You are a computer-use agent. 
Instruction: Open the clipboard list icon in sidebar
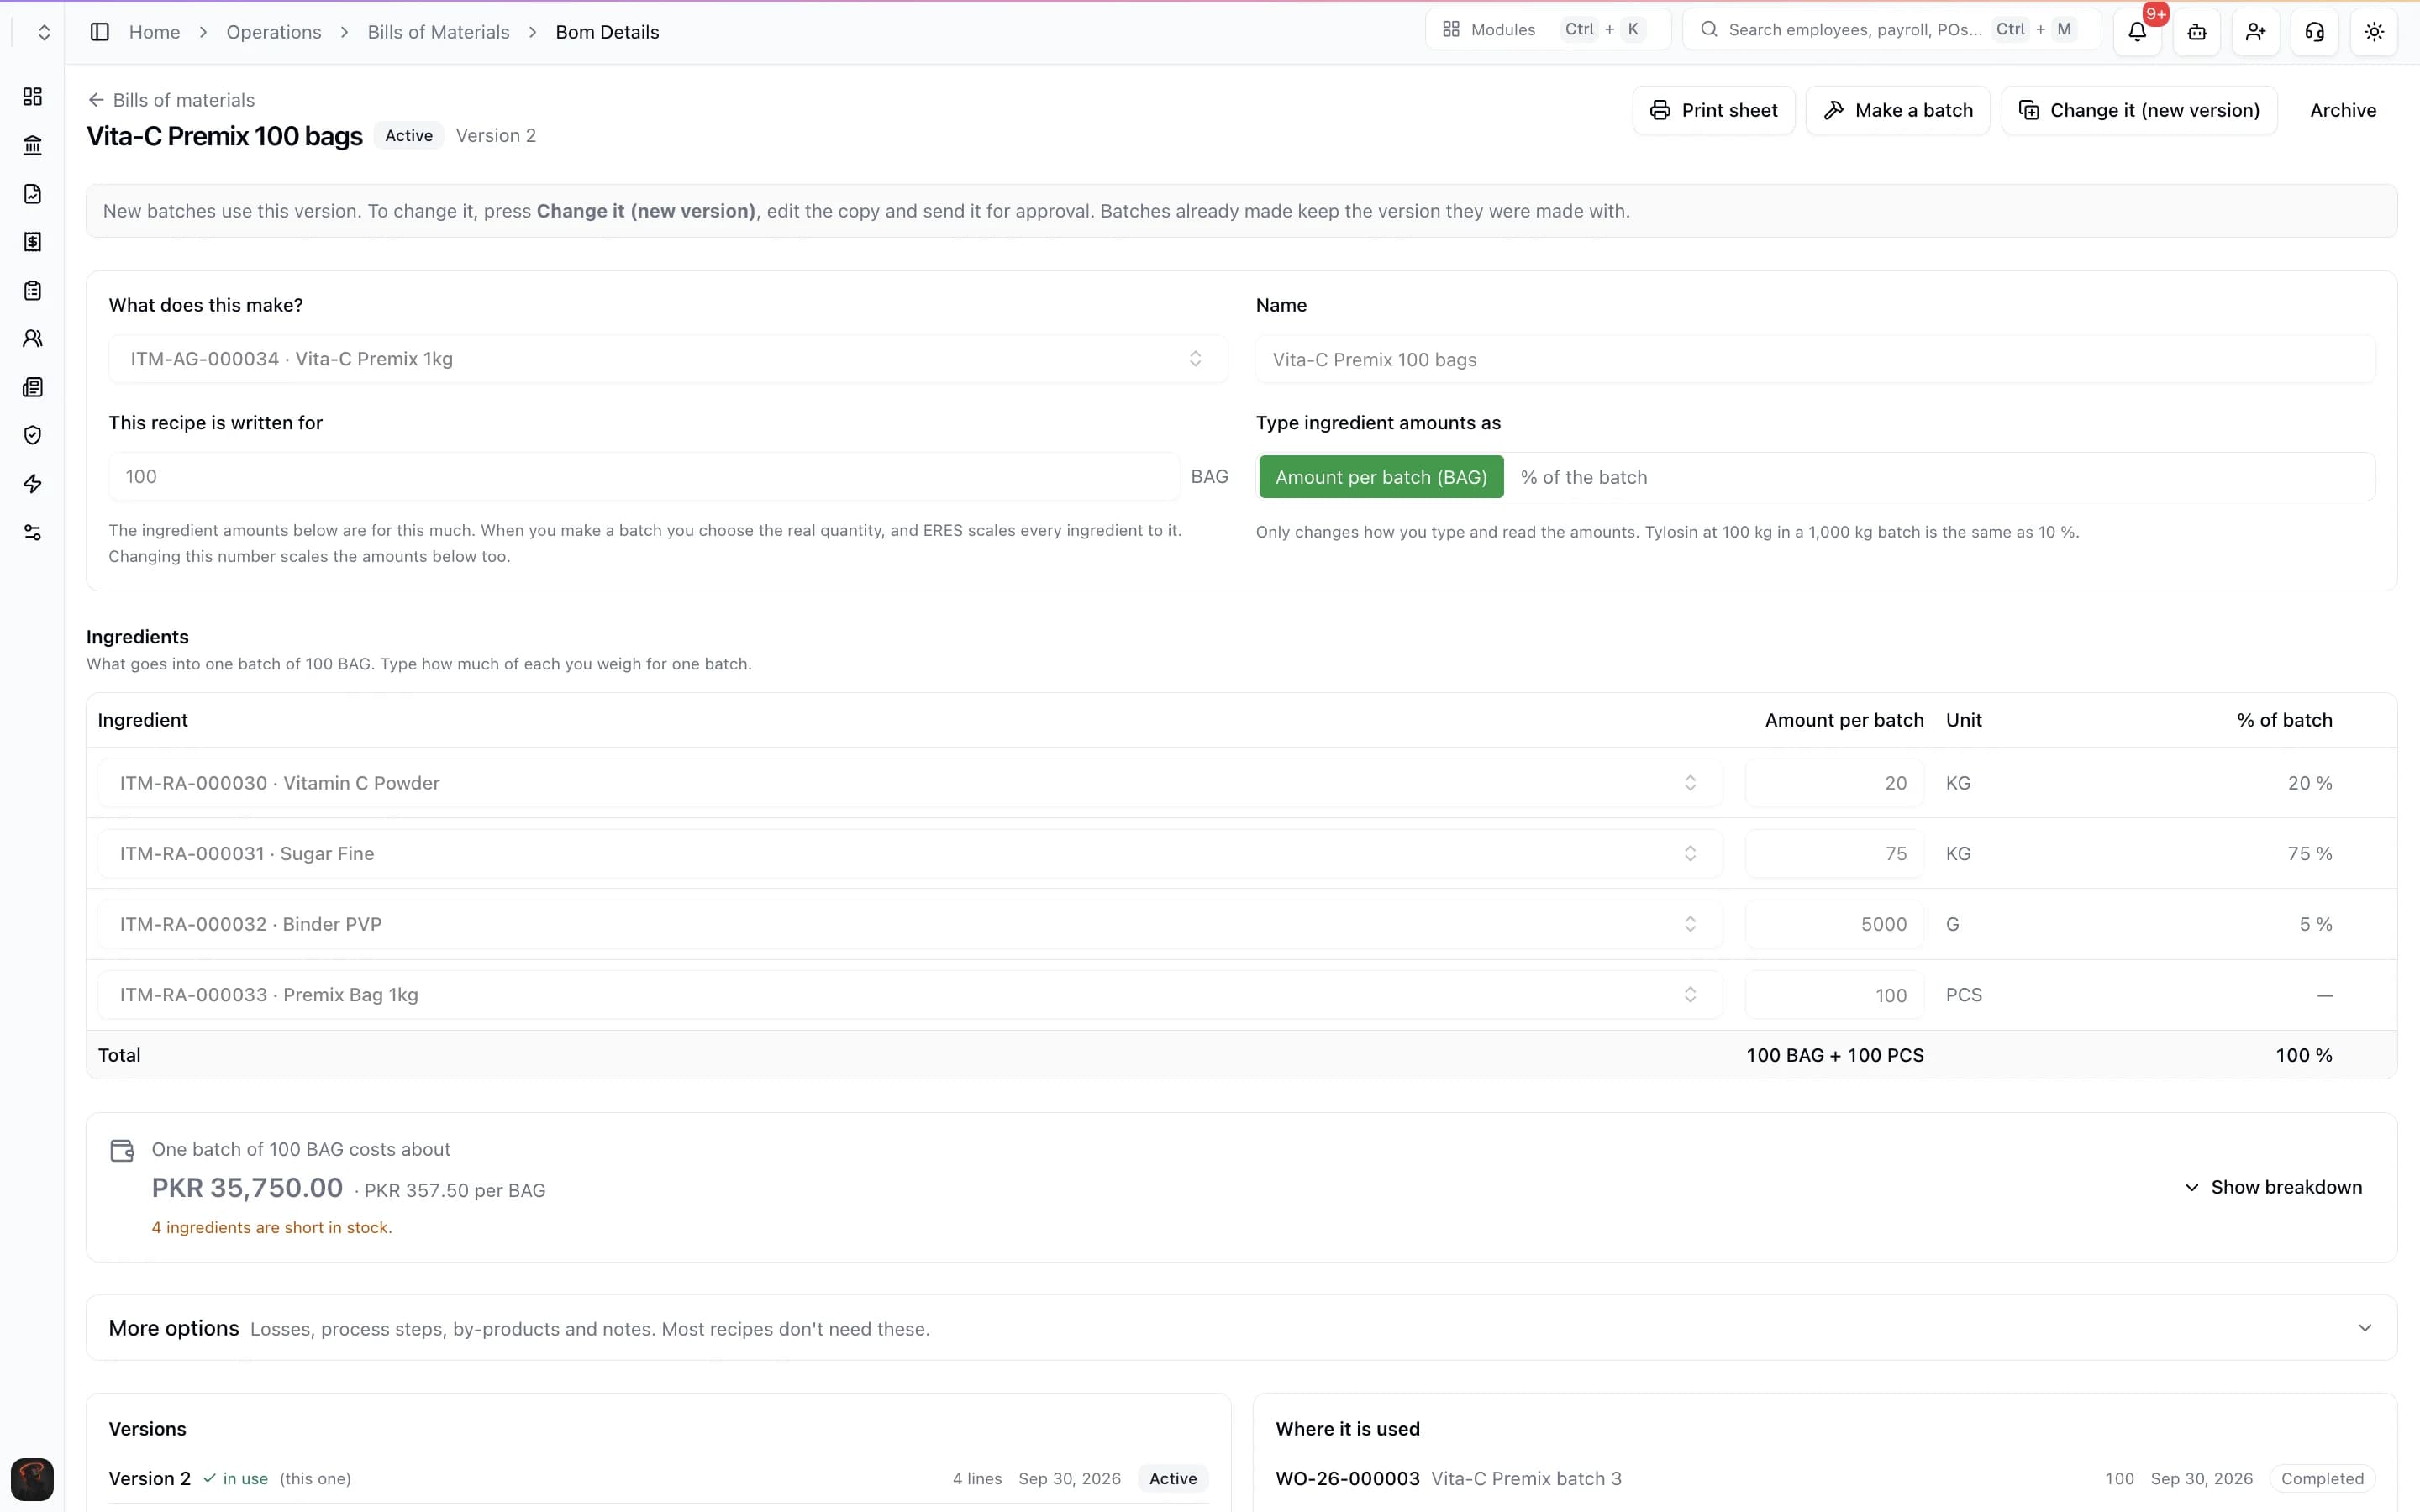tap(32, 290)
